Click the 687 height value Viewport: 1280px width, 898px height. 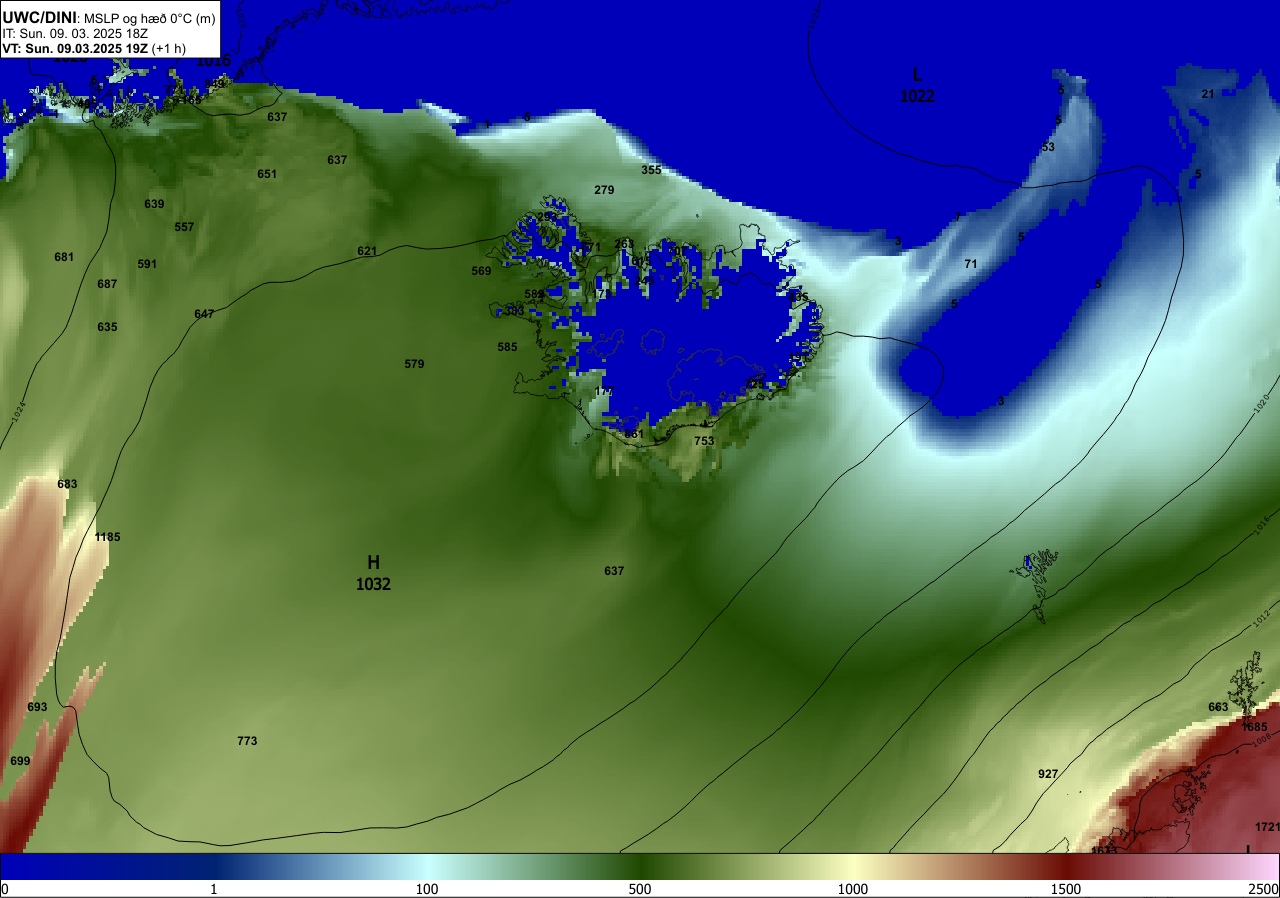coord(107,284)
